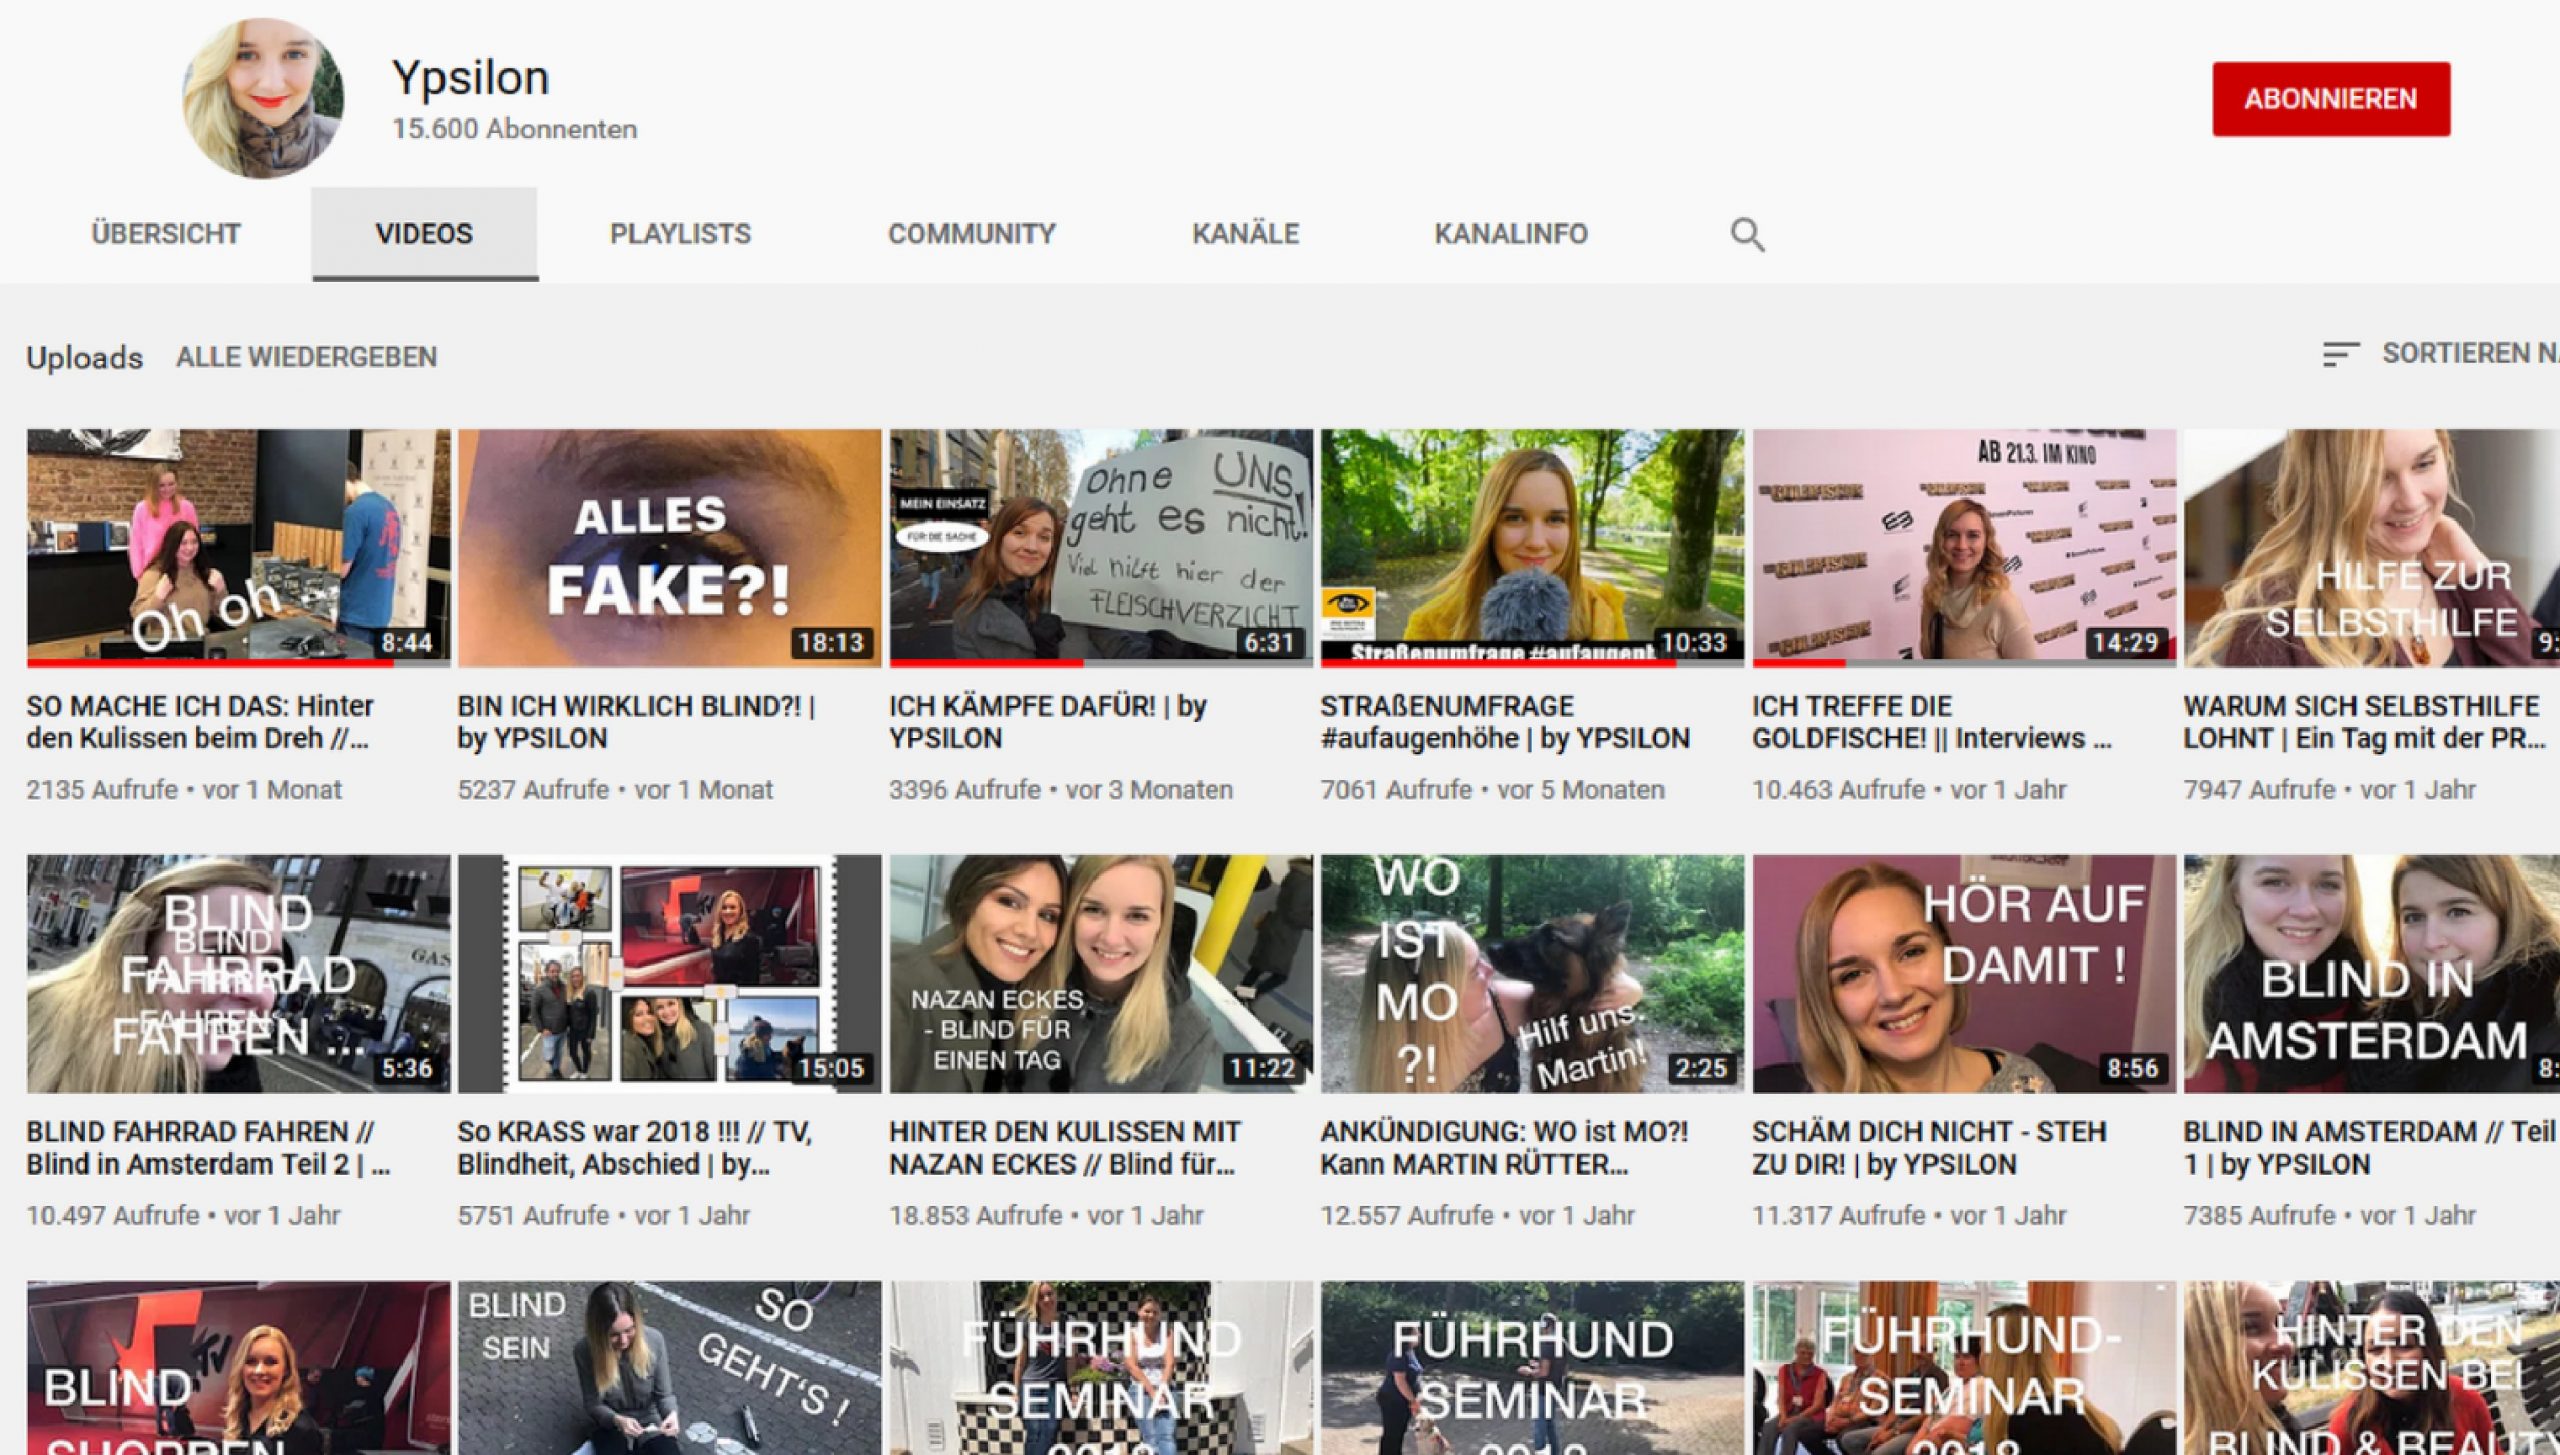Image resolution: width=2560 pixels, height=1455 pixels.
Task: Click the progress bar under 'Ich kämpfe dafür' thumbnail
Action: [1101, 662]
